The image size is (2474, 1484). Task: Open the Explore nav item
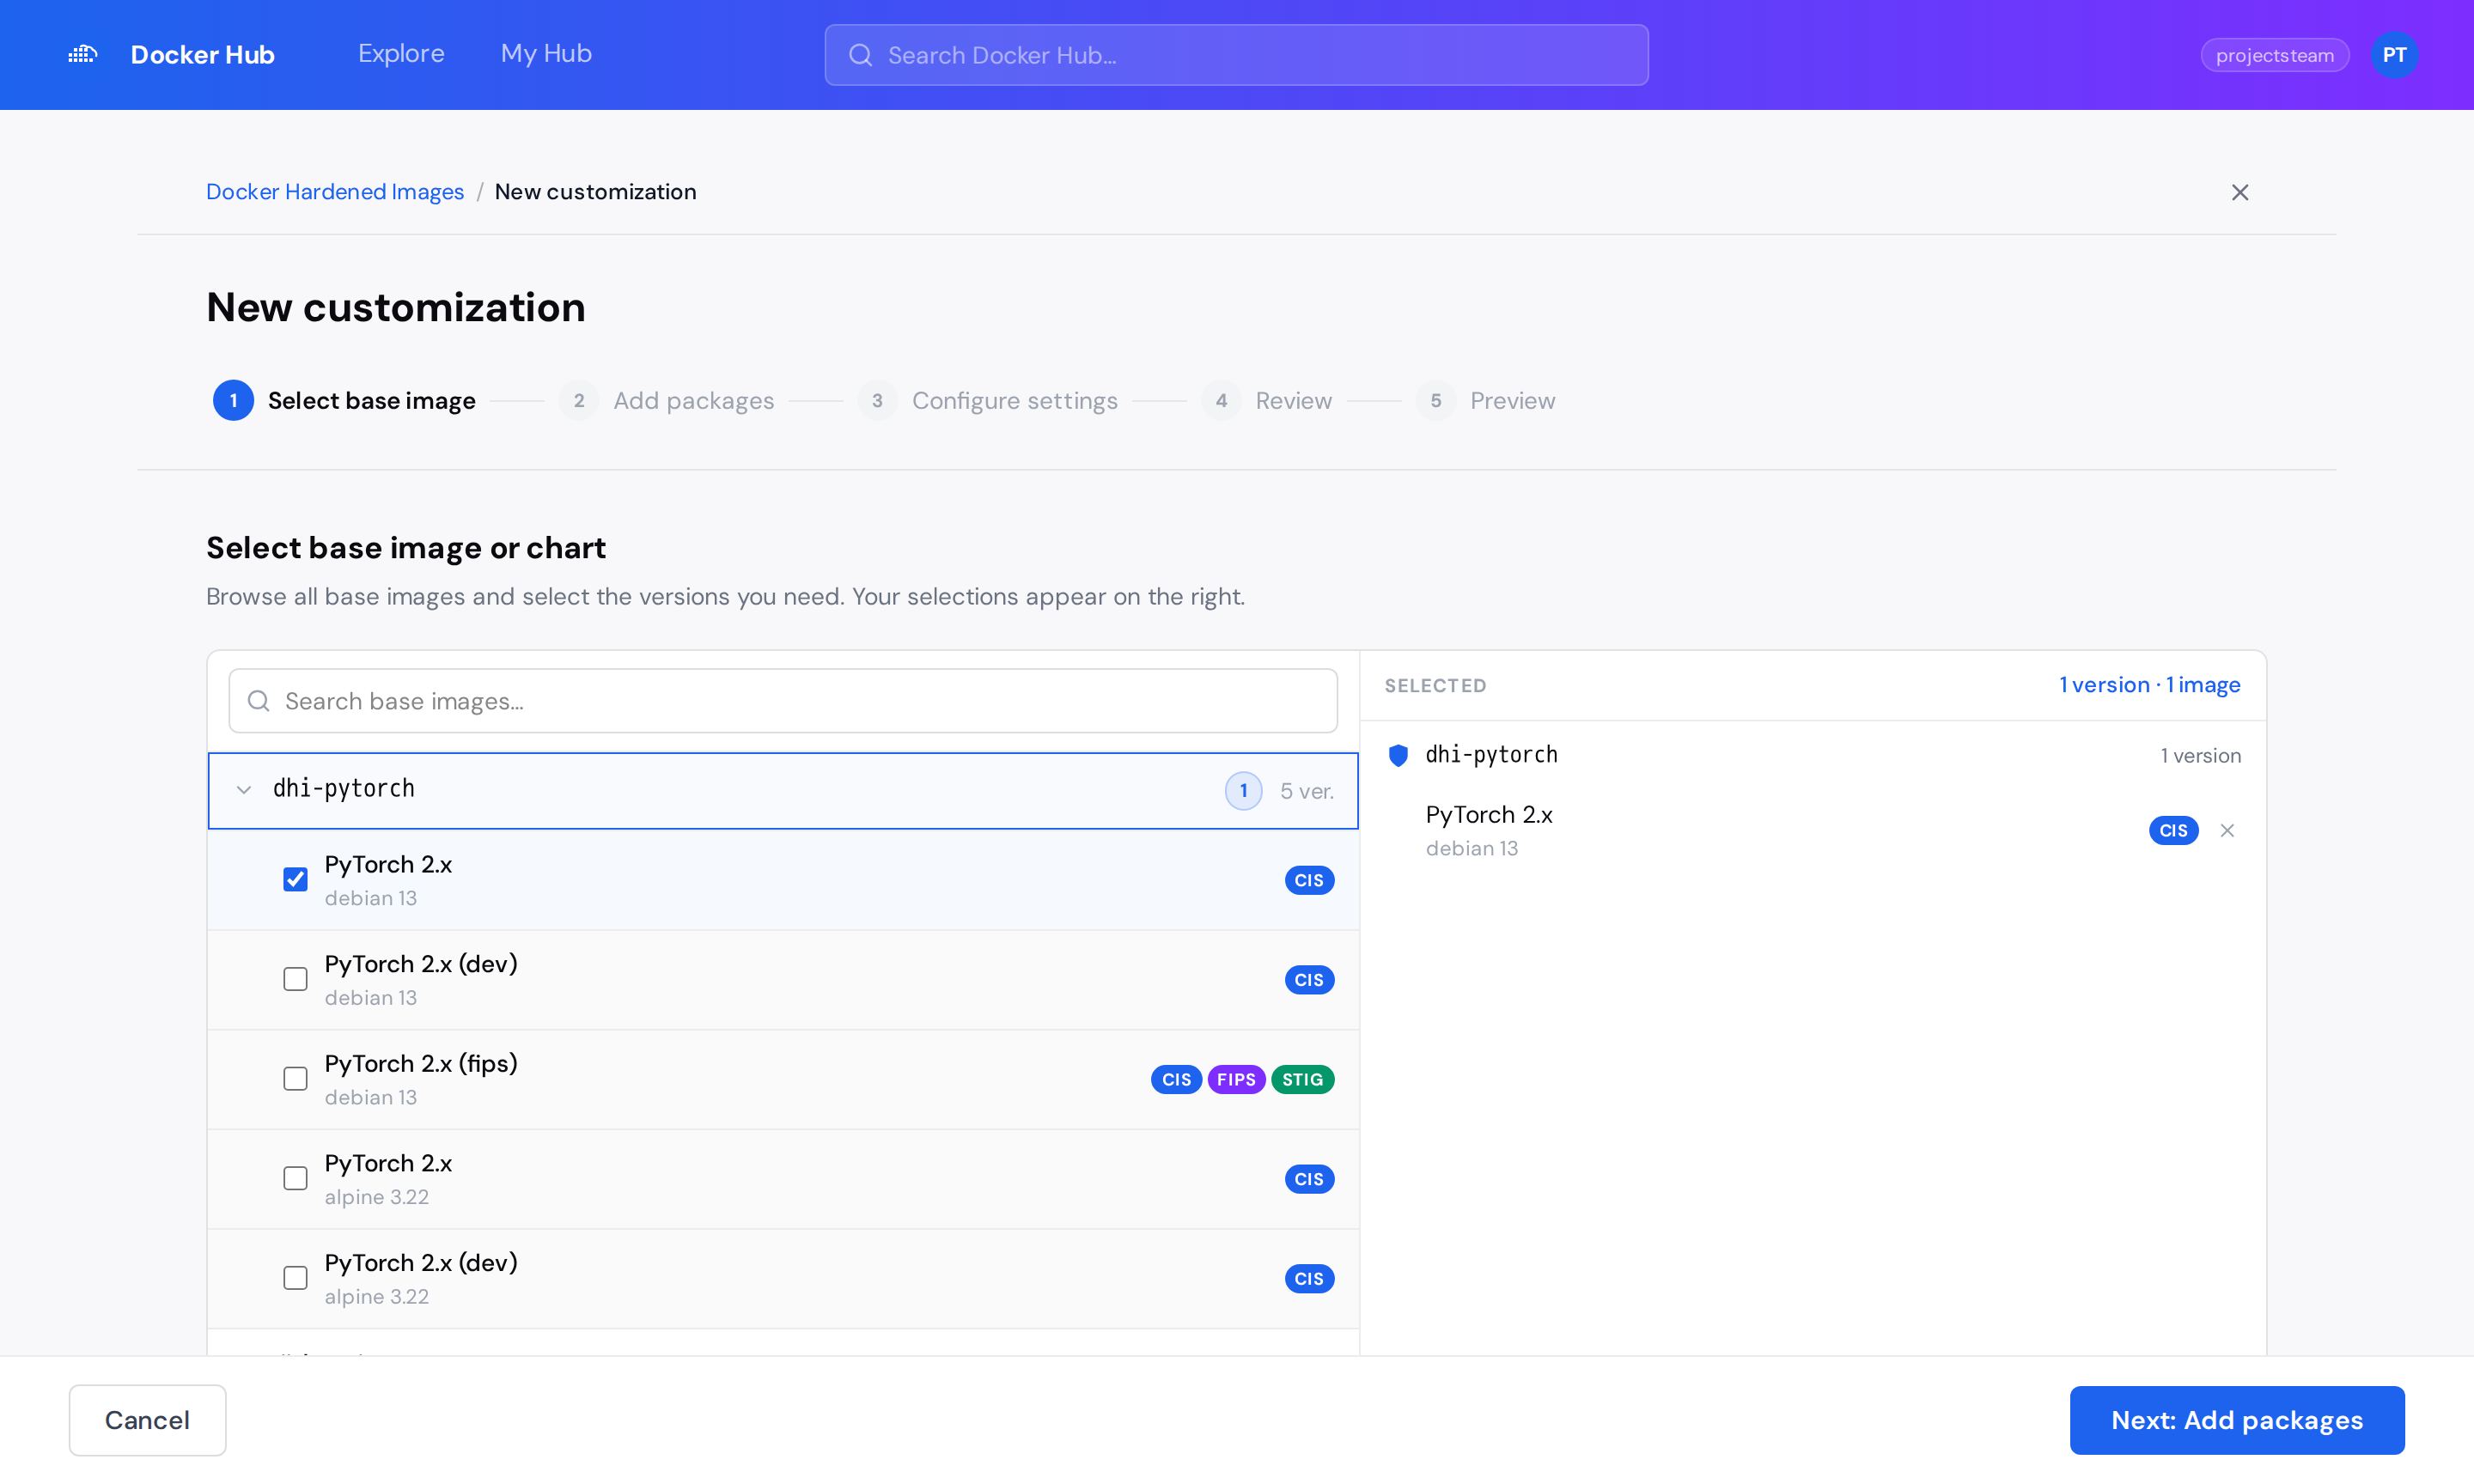pyautogui.click(x=401, y=54)
